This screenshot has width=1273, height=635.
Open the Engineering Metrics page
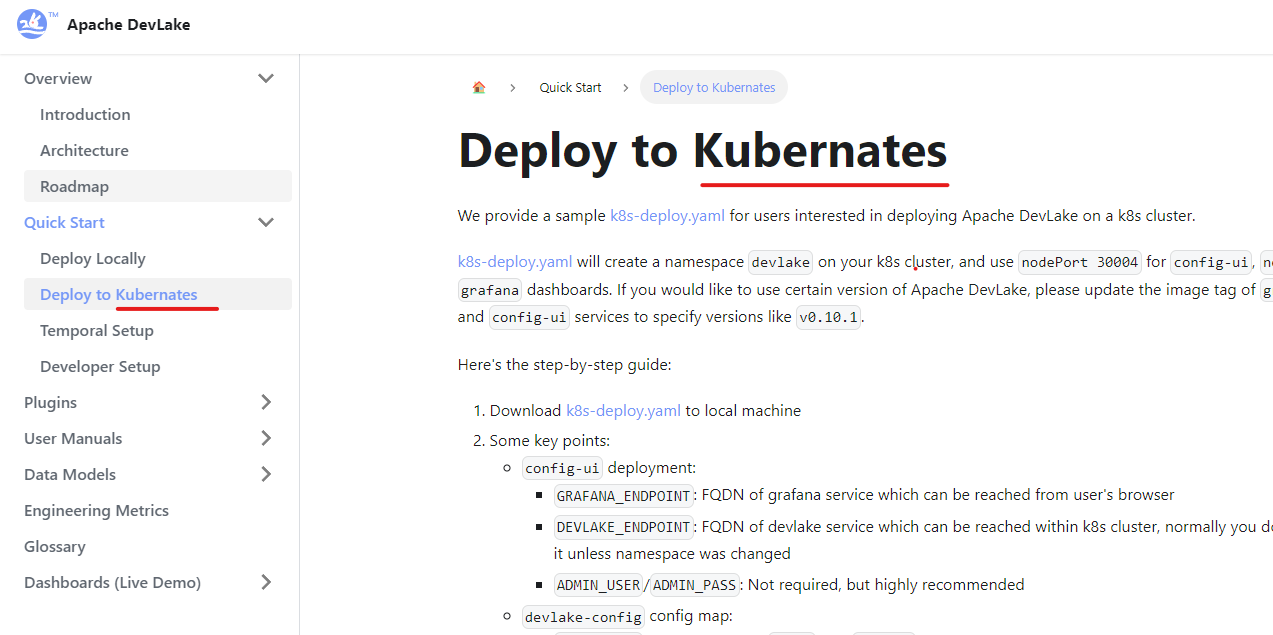(96, 510)
